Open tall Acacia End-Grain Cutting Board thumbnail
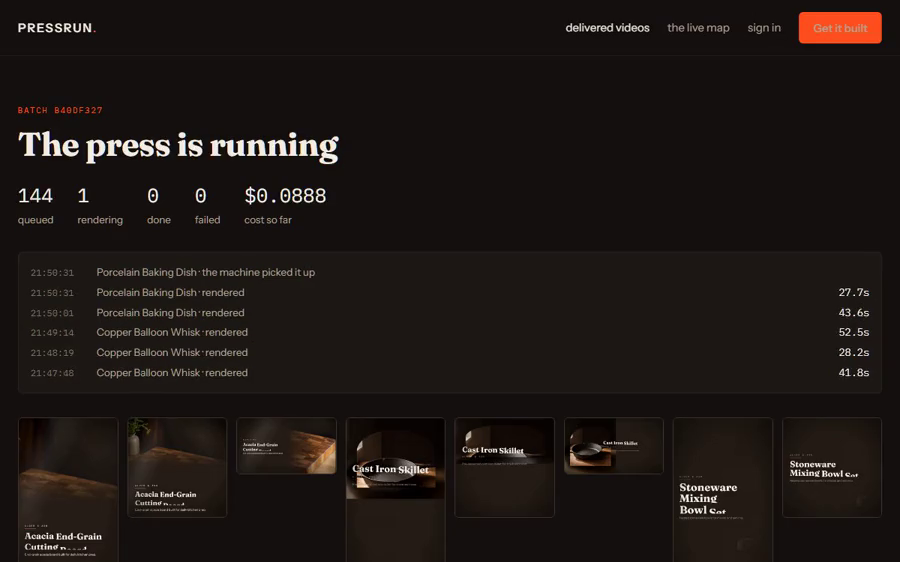The image size is (900, 562). [68, 490]
